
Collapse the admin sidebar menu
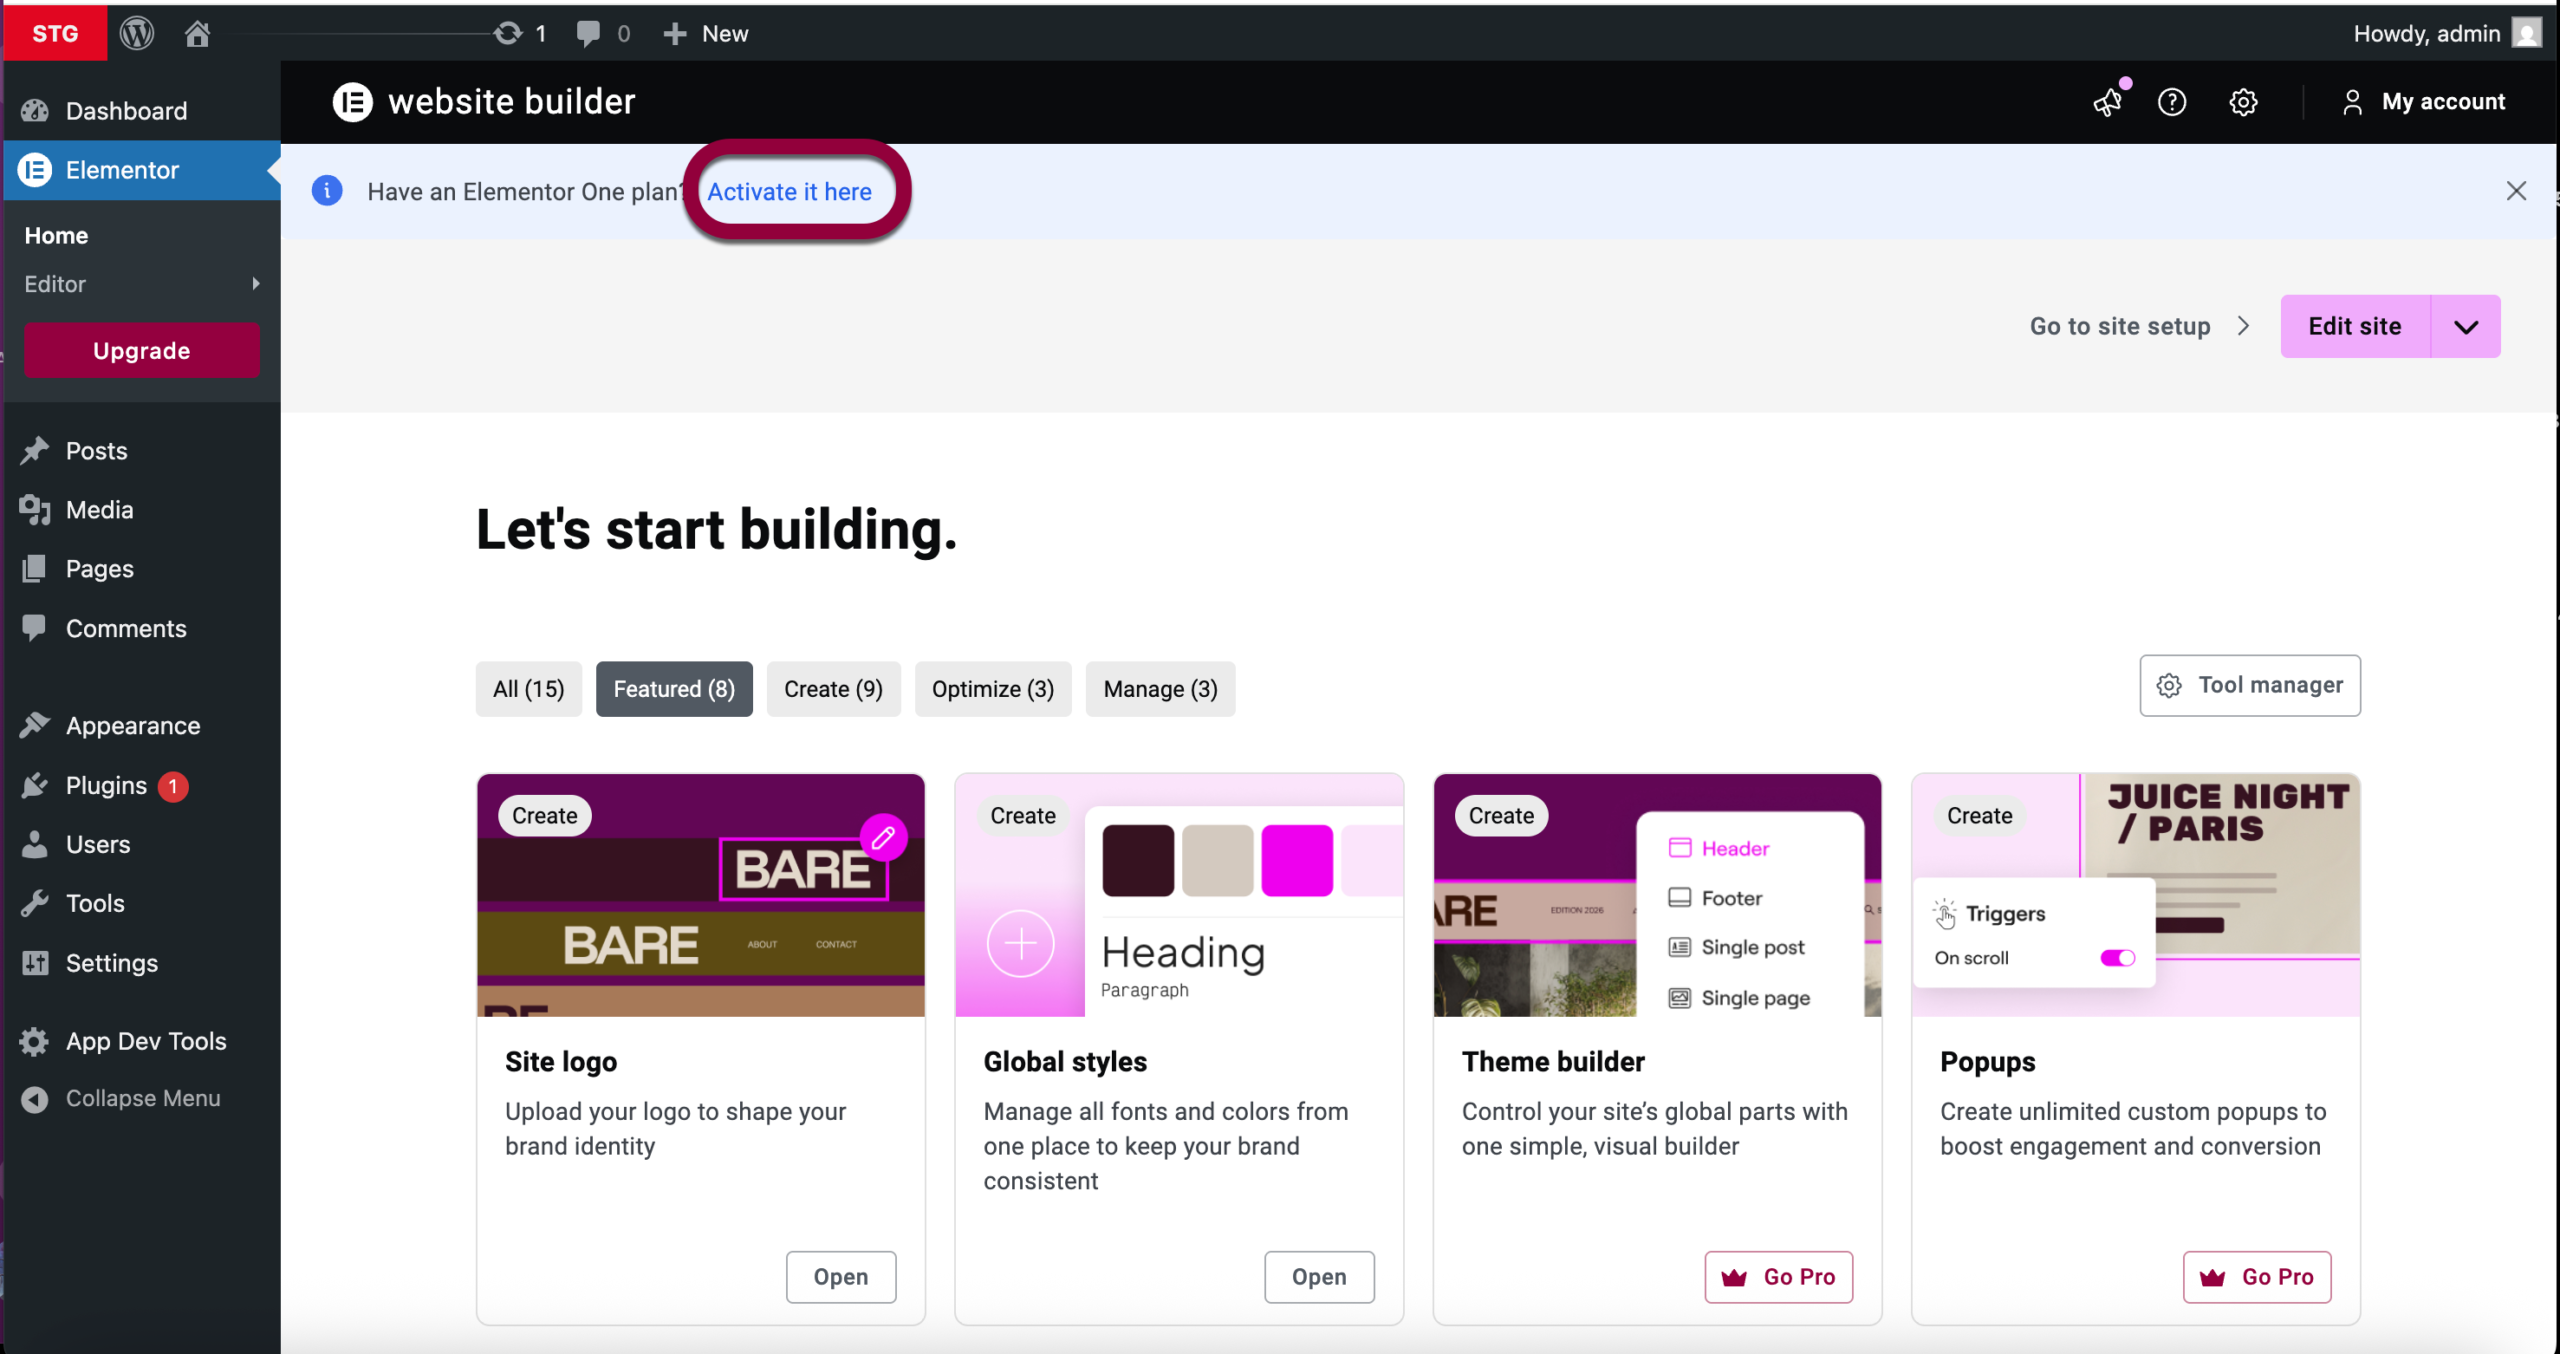142,1098
